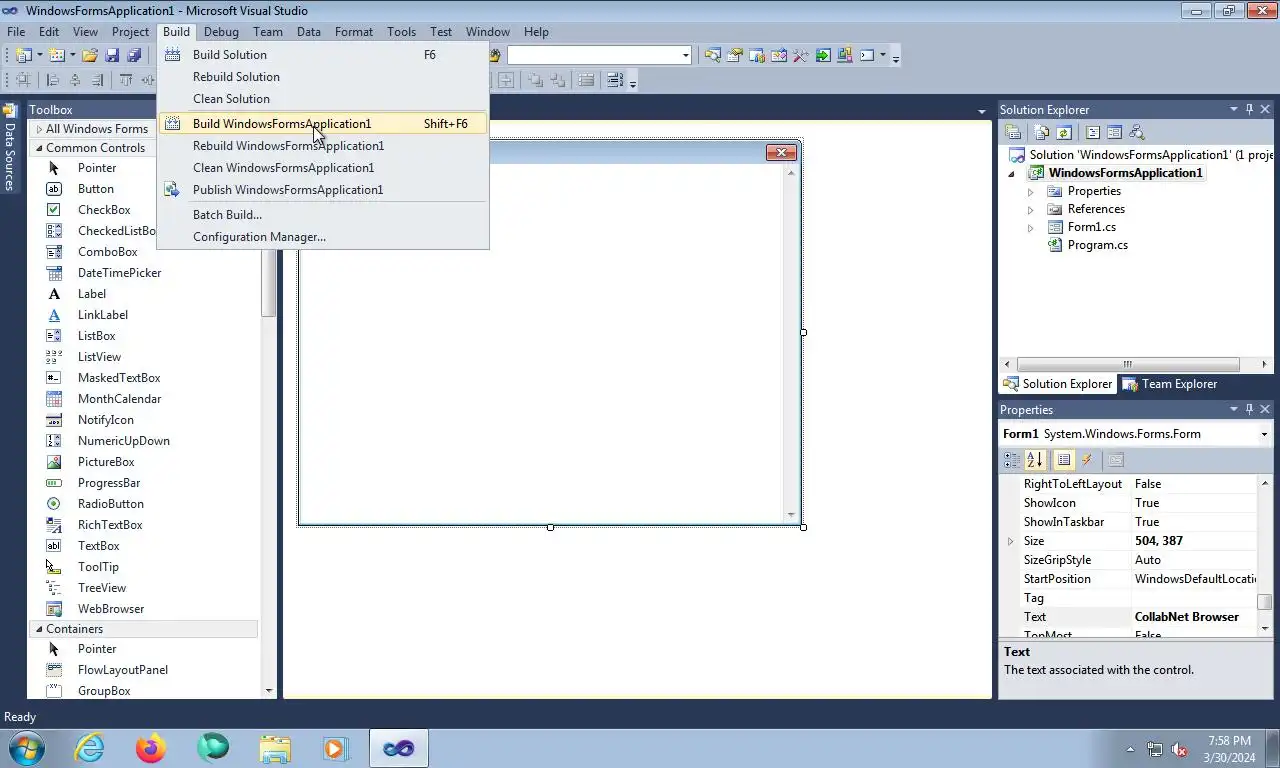Pin the Solution Explorer panel
This screenshot has height=768, width=1280.
[x=1249, y=109]
